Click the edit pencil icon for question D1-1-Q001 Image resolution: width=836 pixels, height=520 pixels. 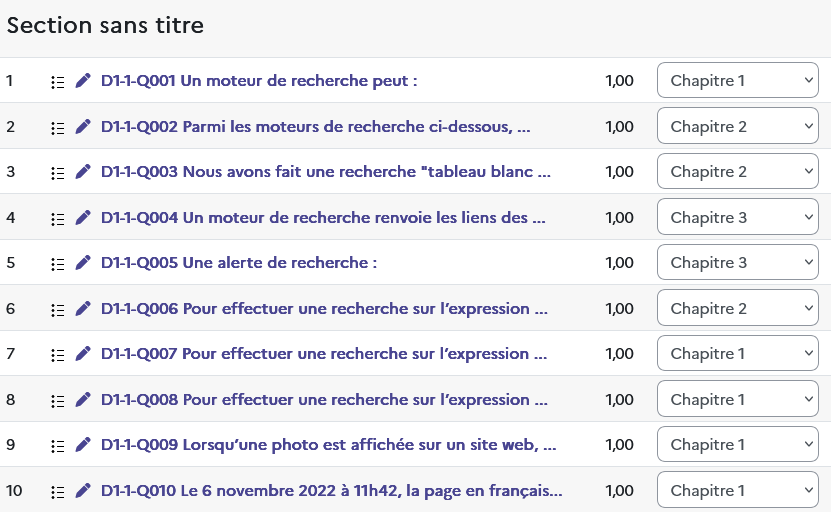83,81
